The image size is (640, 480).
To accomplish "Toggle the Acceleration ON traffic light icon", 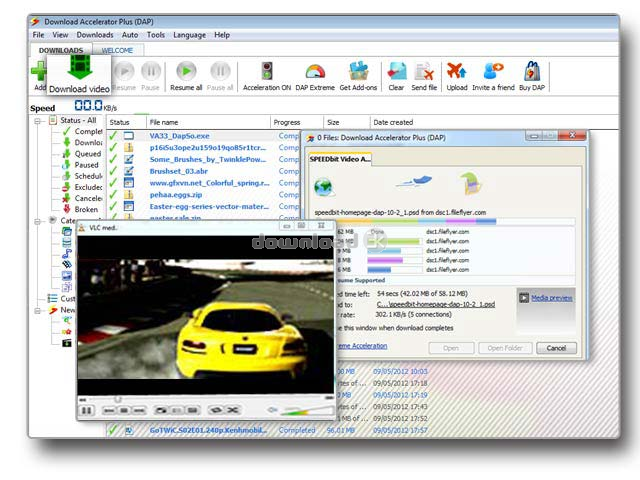I will click(267, 72).
